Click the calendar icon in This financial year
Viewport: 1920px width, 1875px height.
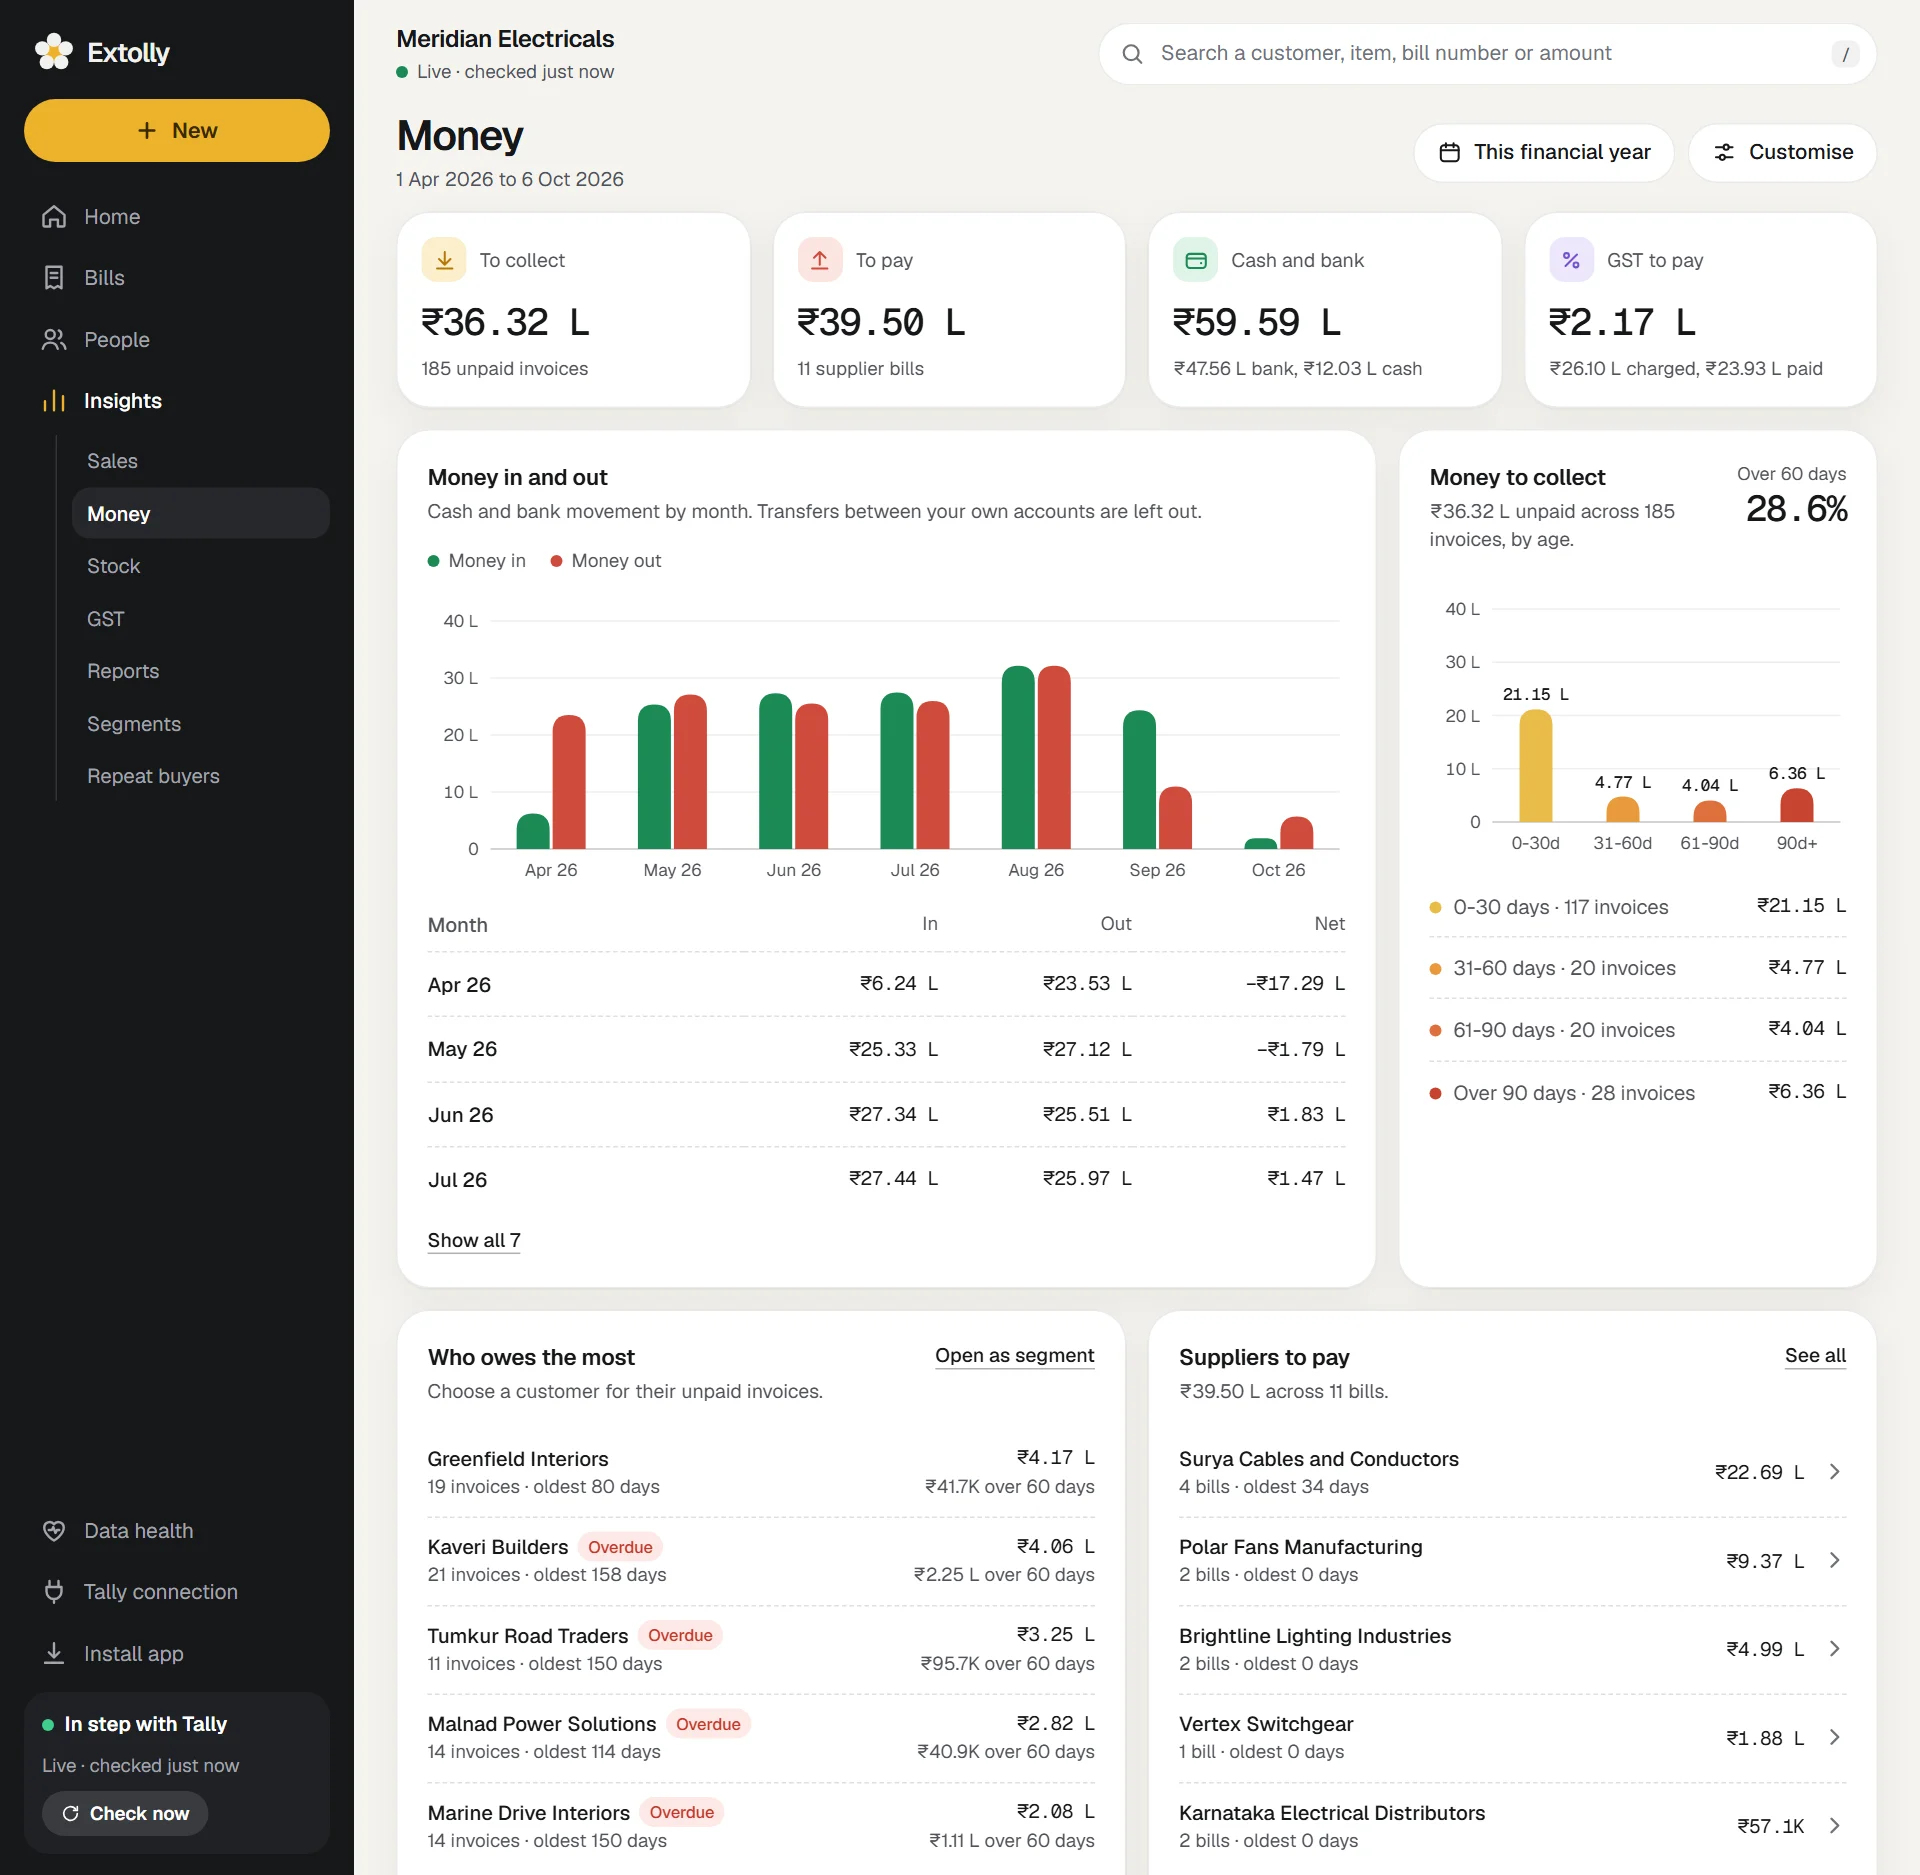coord(1449,152)
